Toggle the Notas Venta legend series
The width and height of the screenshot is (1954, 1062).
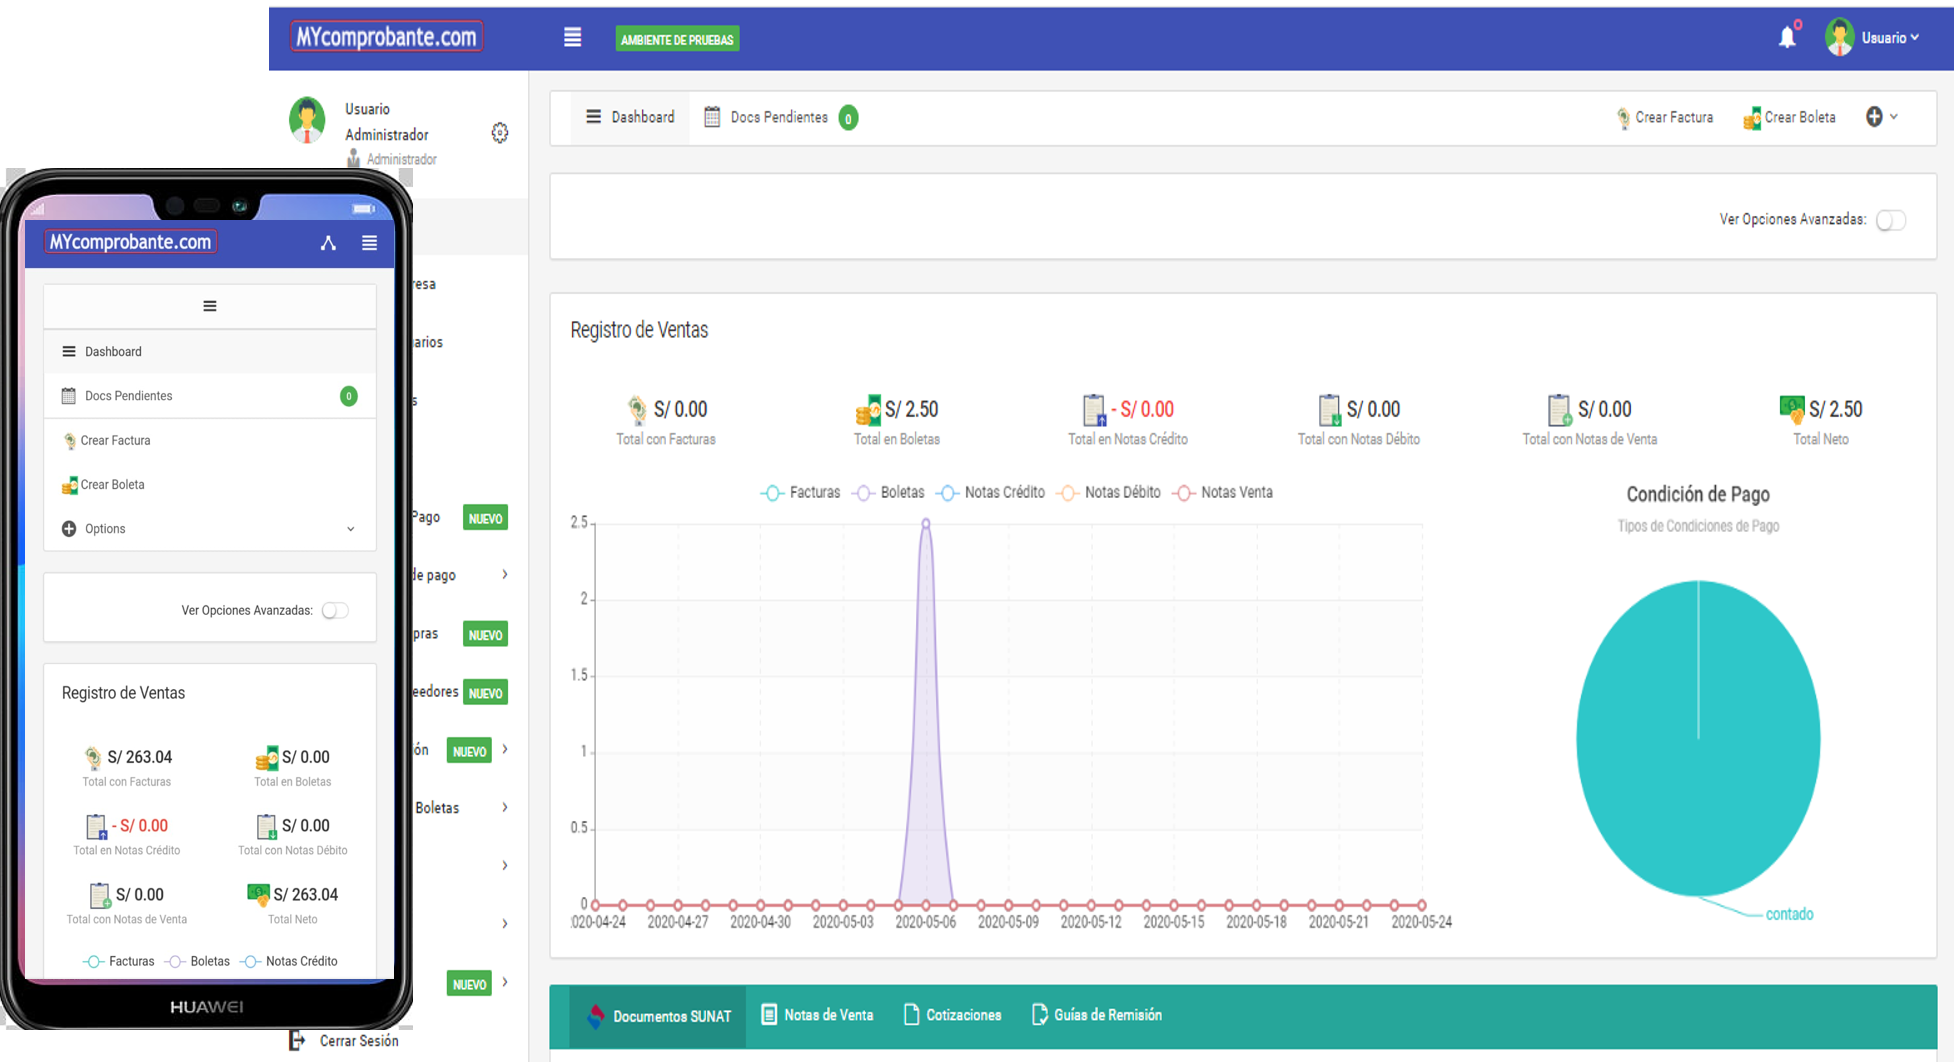coord(1223,492)
